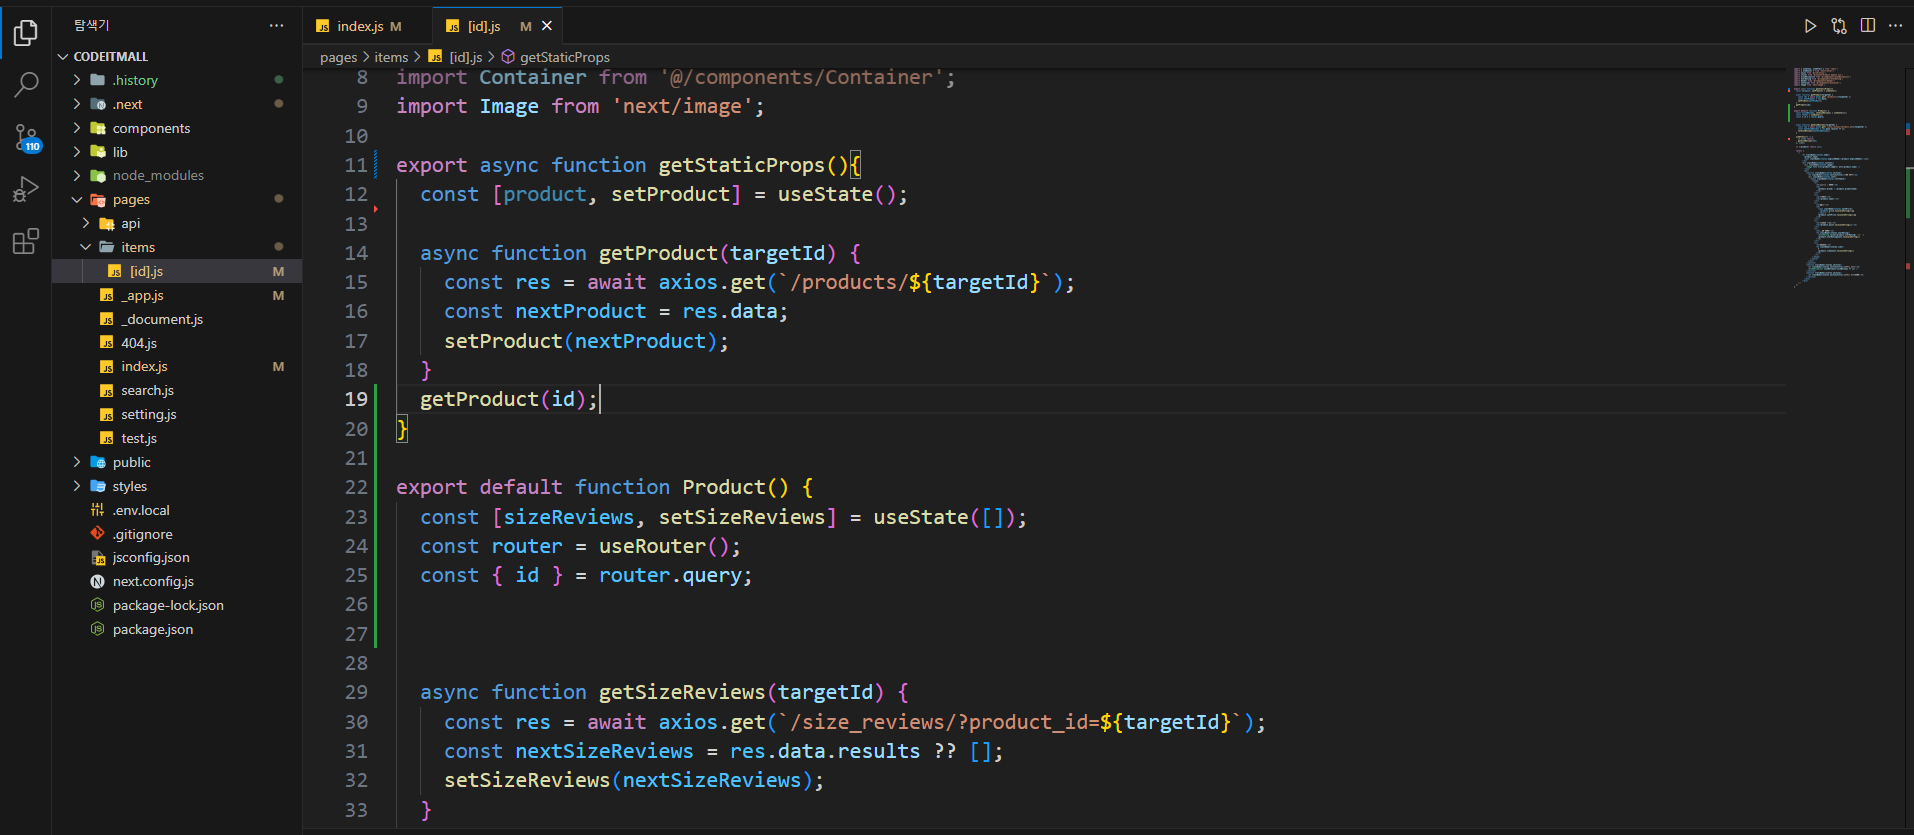Click 'pages' in the breadcrumb path
This screenshot has width=1914, height=835.
click(338, 57)
